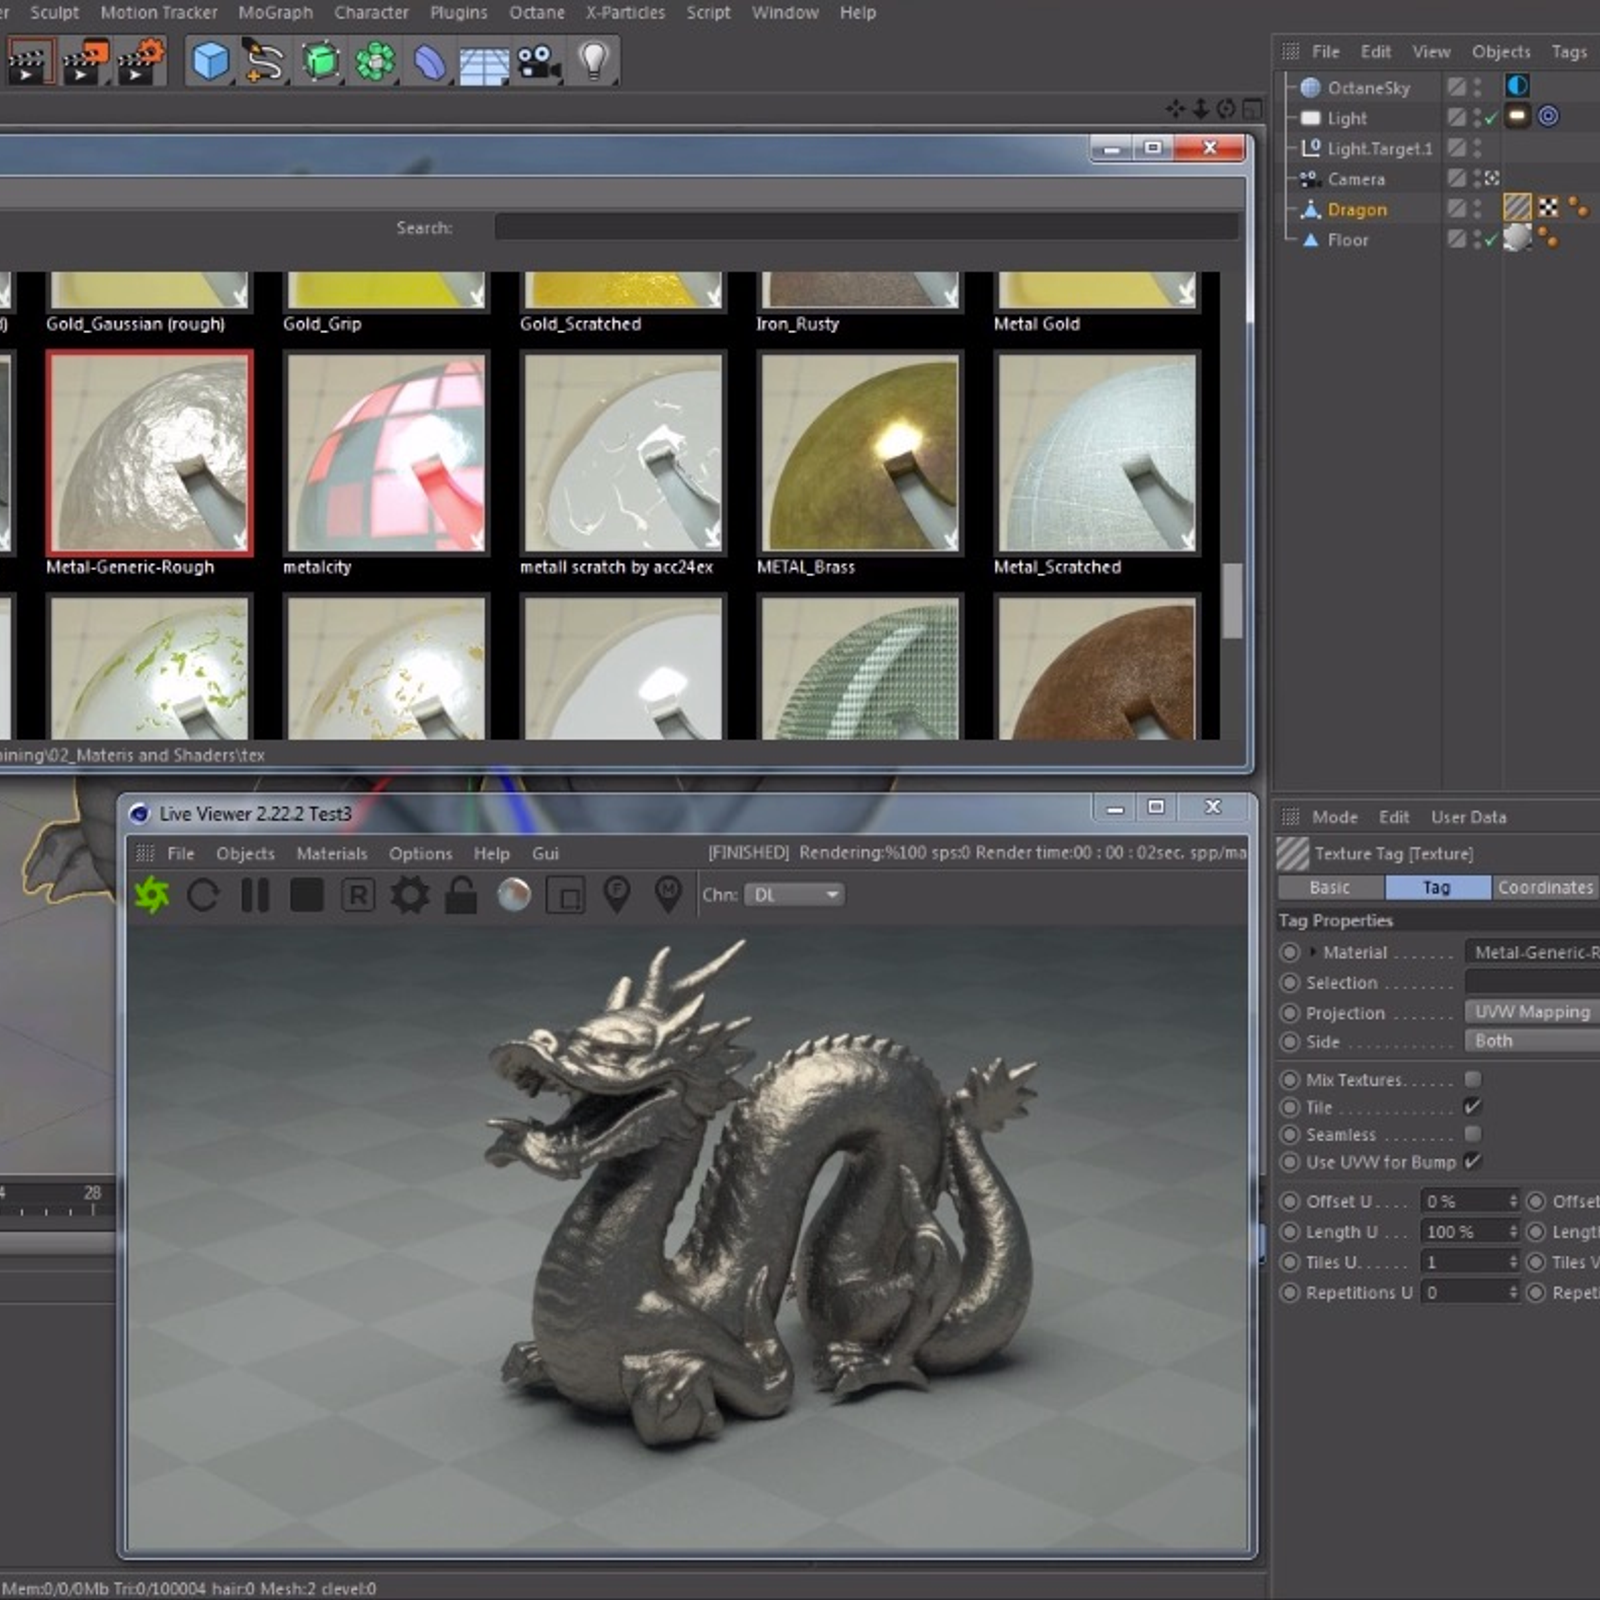
Task: Switch to the Basic tab
Action: pyautogui.click(x=1330, y=887)
